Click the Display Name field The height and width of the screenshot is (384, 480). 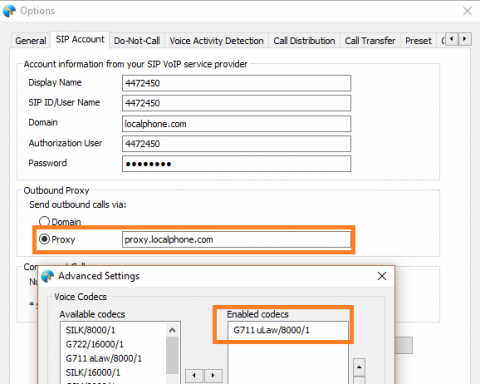236,83
